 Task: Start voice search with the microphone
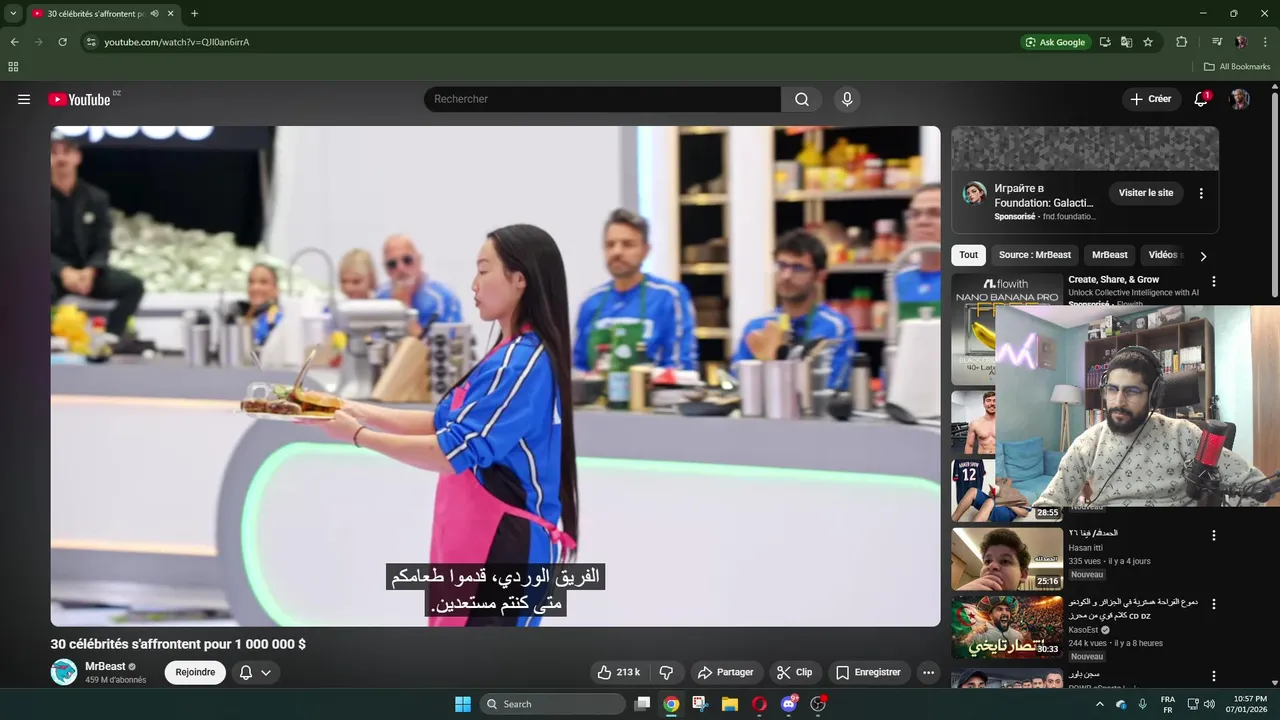847,99
